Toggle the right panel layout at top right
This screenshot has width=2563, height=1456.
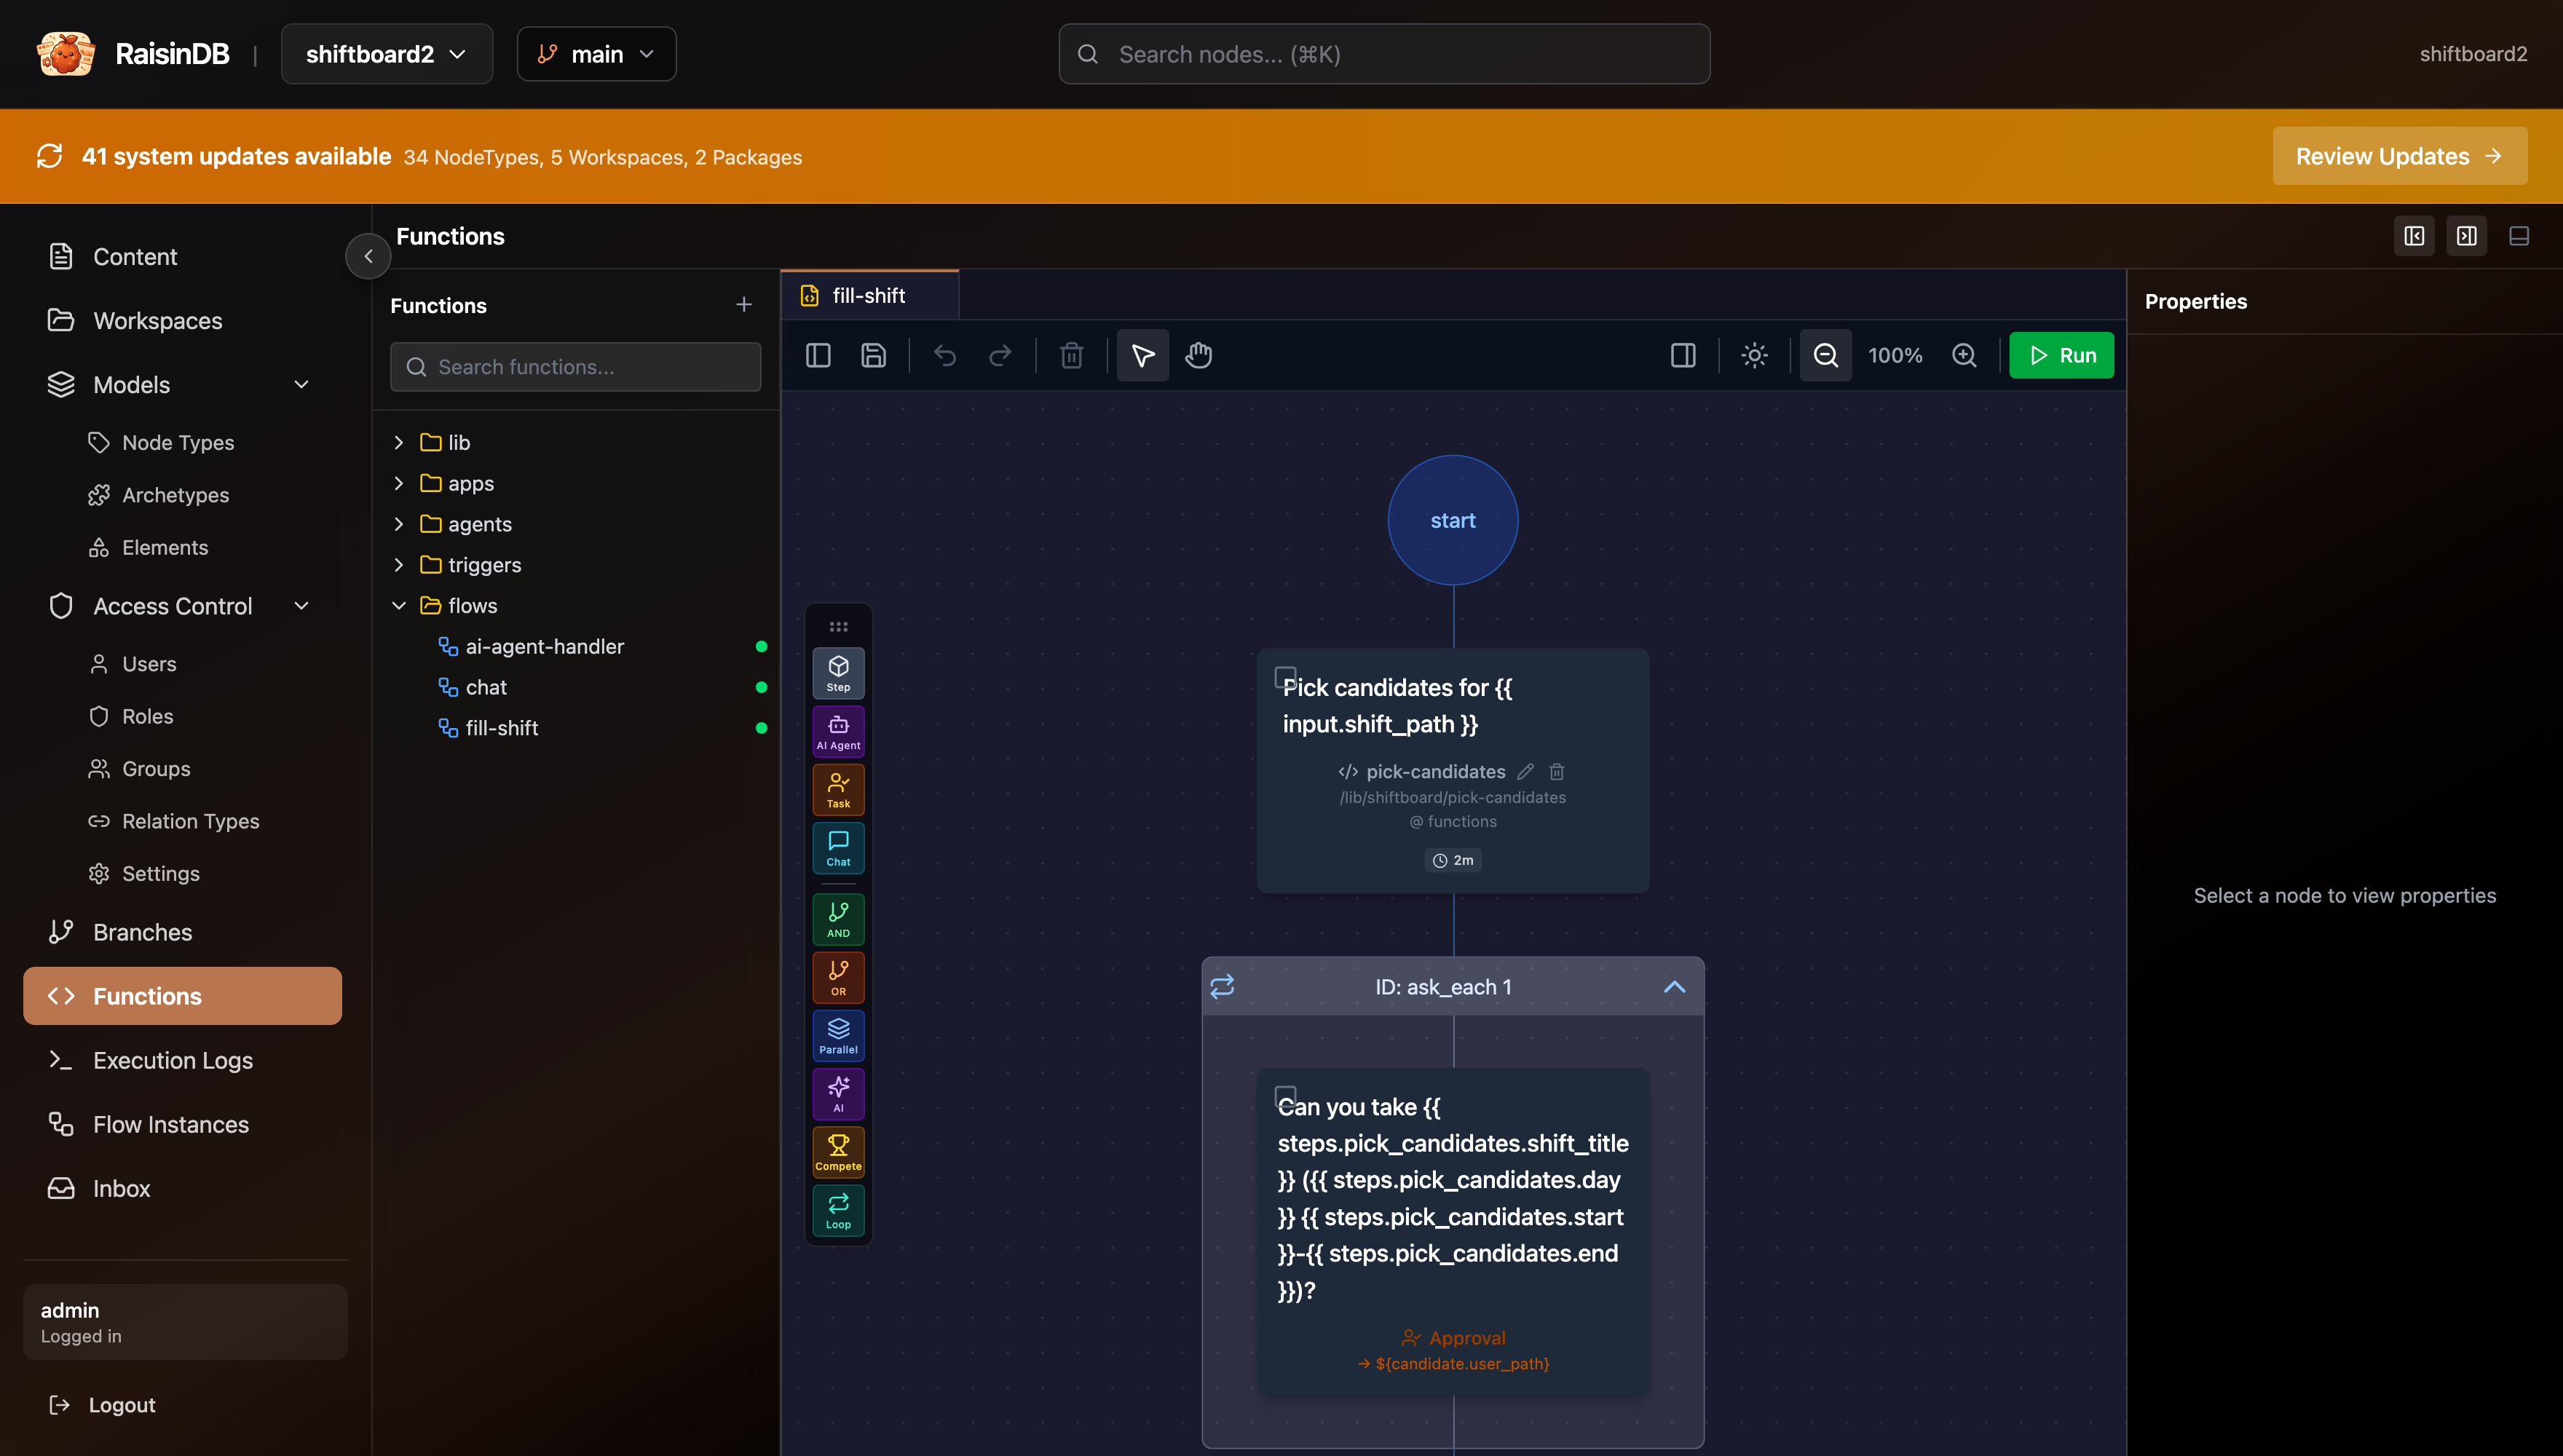tap(2467, 236)
